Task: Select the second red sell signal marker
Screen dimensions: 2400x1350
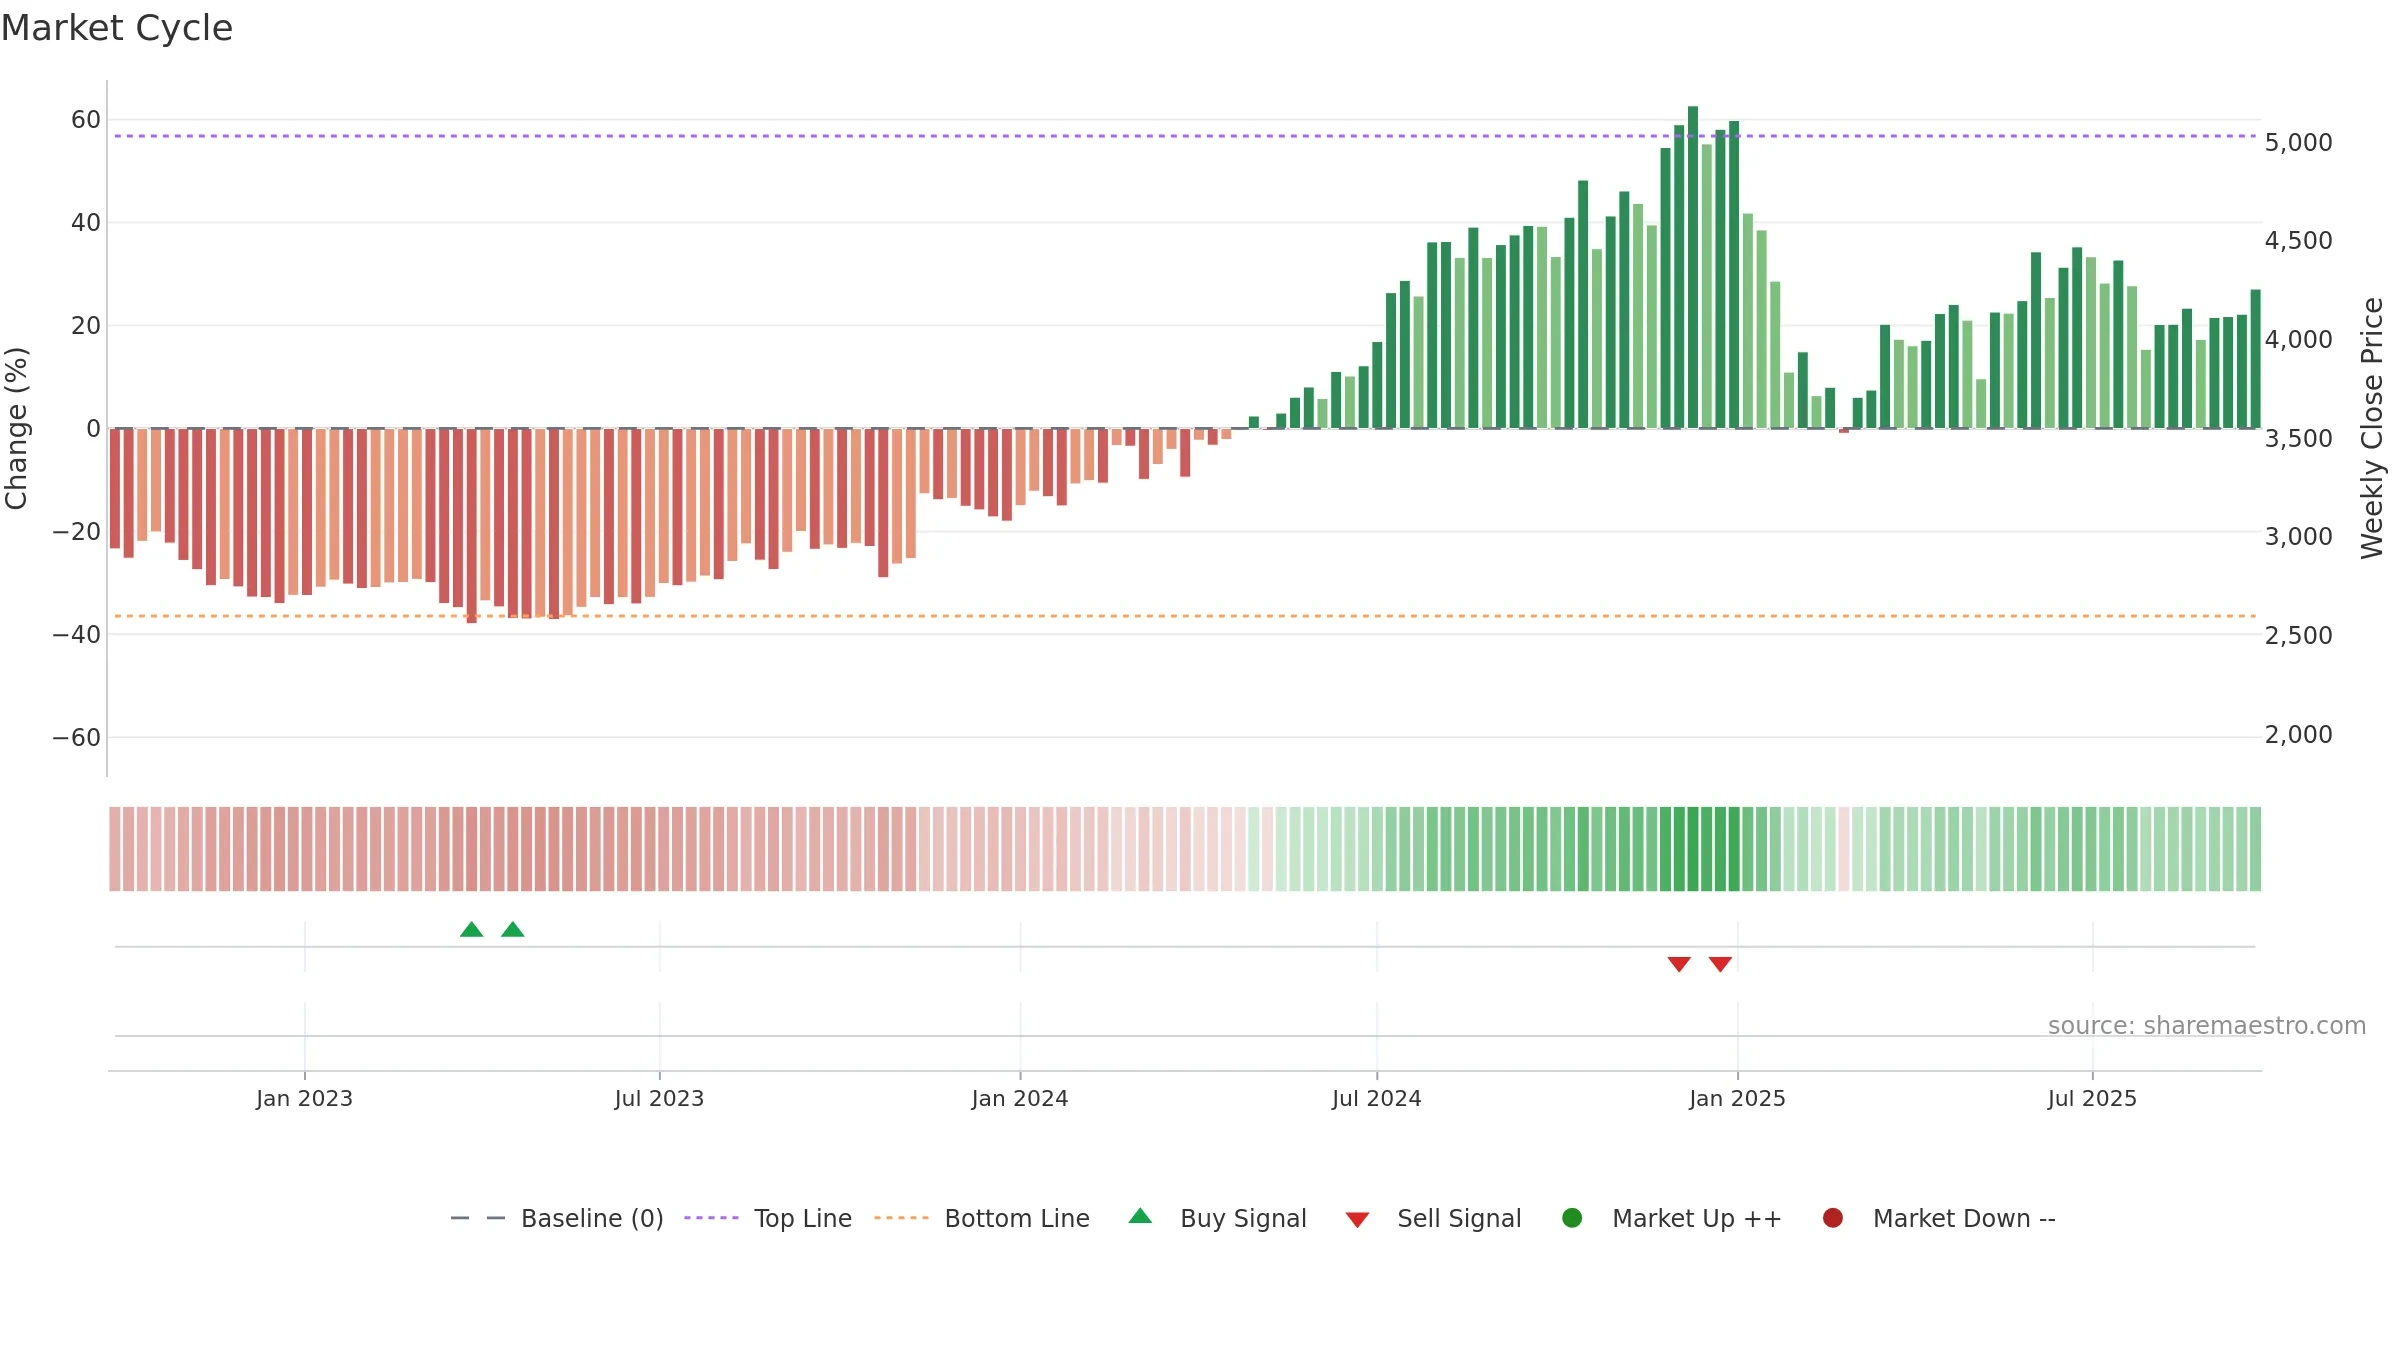Action: click(x=1720, y=964)
